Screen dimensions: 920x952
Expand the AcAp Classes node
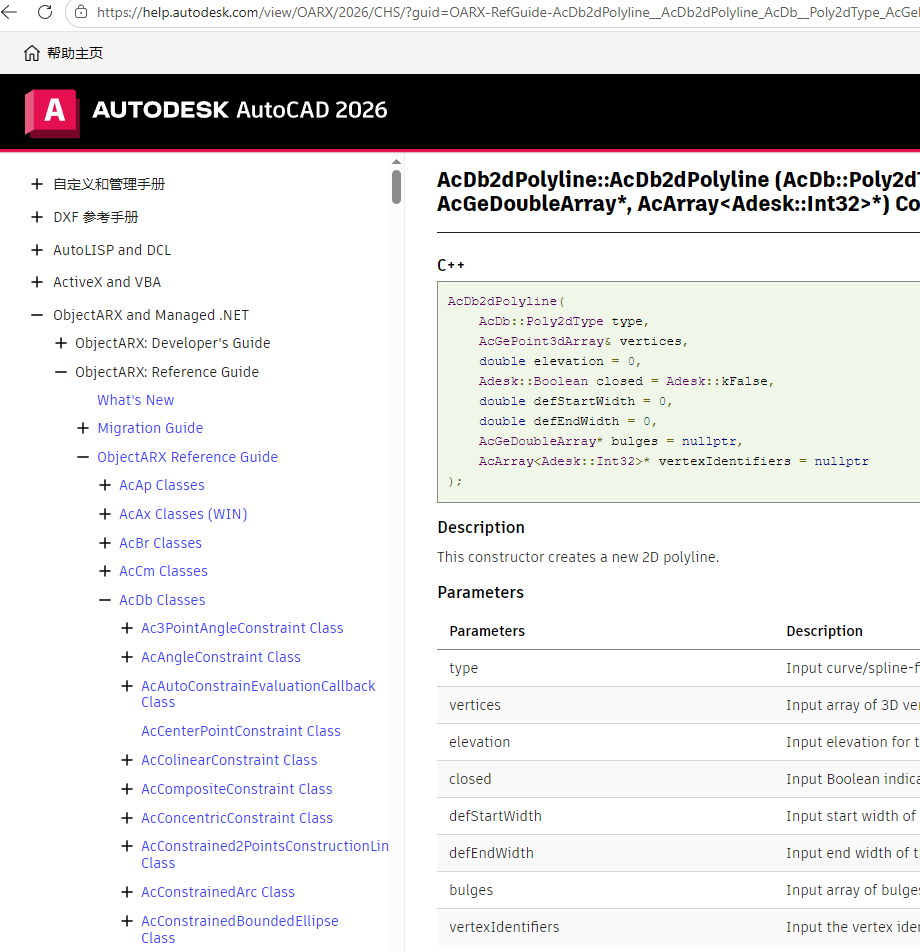[x=105, y=485]
